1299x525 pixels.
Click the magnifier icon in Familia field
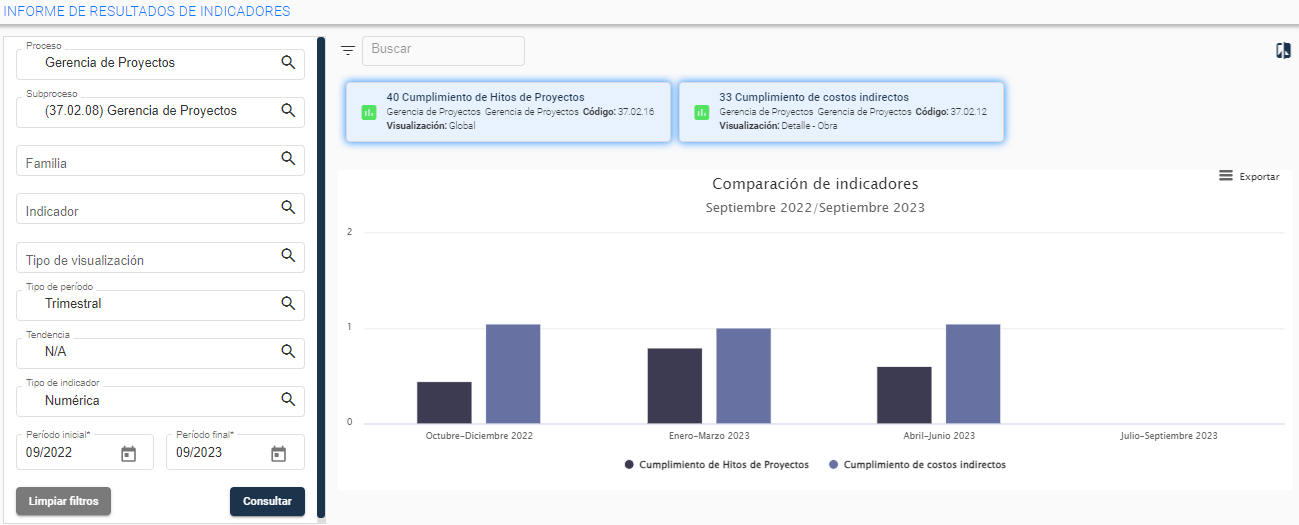(288, 158)
